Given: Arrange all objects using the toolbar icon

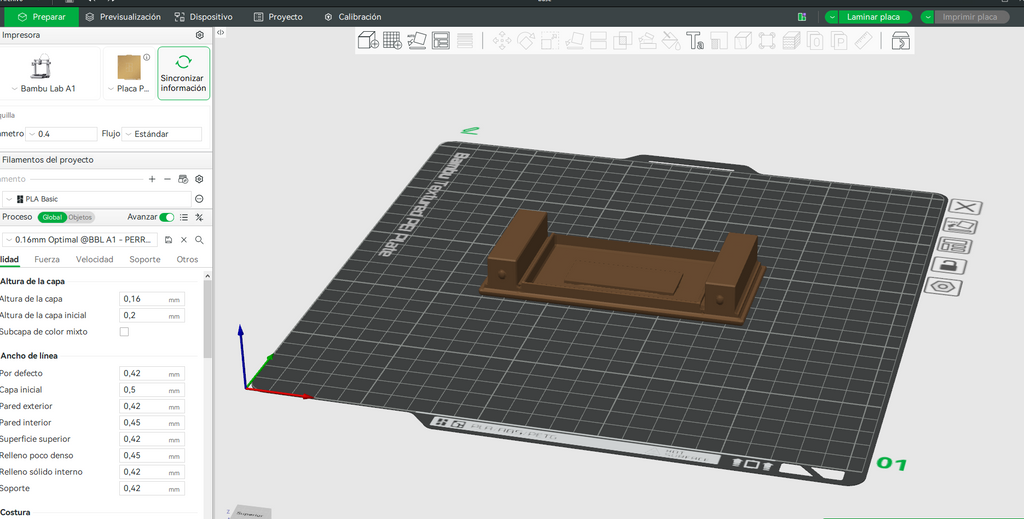Looking at the screenshot, I should [441, 40].
